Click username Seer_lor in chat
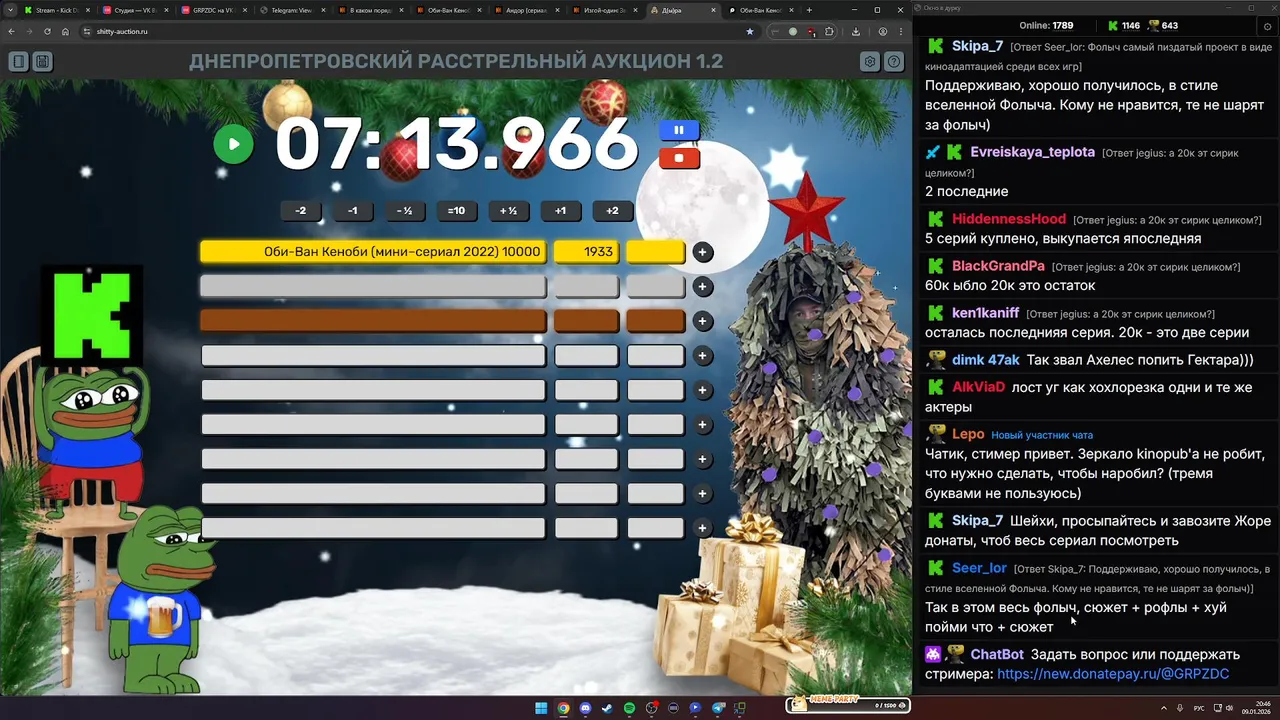Screen dimensions: 1280x720 (979, 568)
